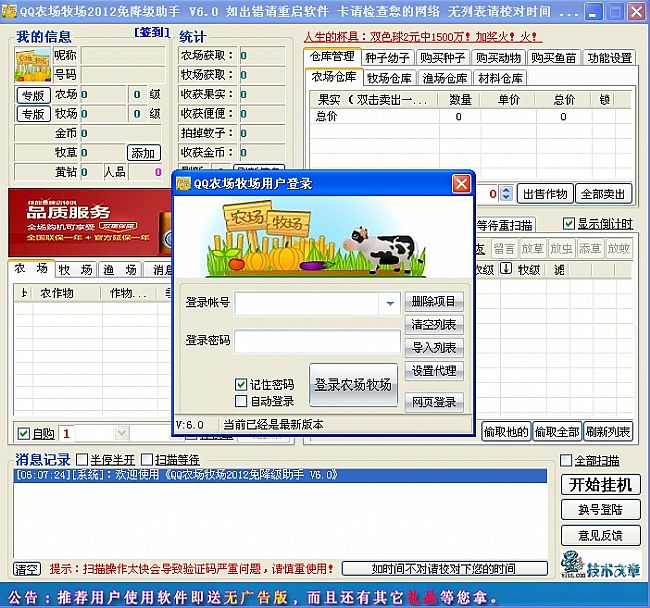This screenshot has width=650, height=608.
Task: Click the 换号登陆 button
Action: [x=601, y=510]
